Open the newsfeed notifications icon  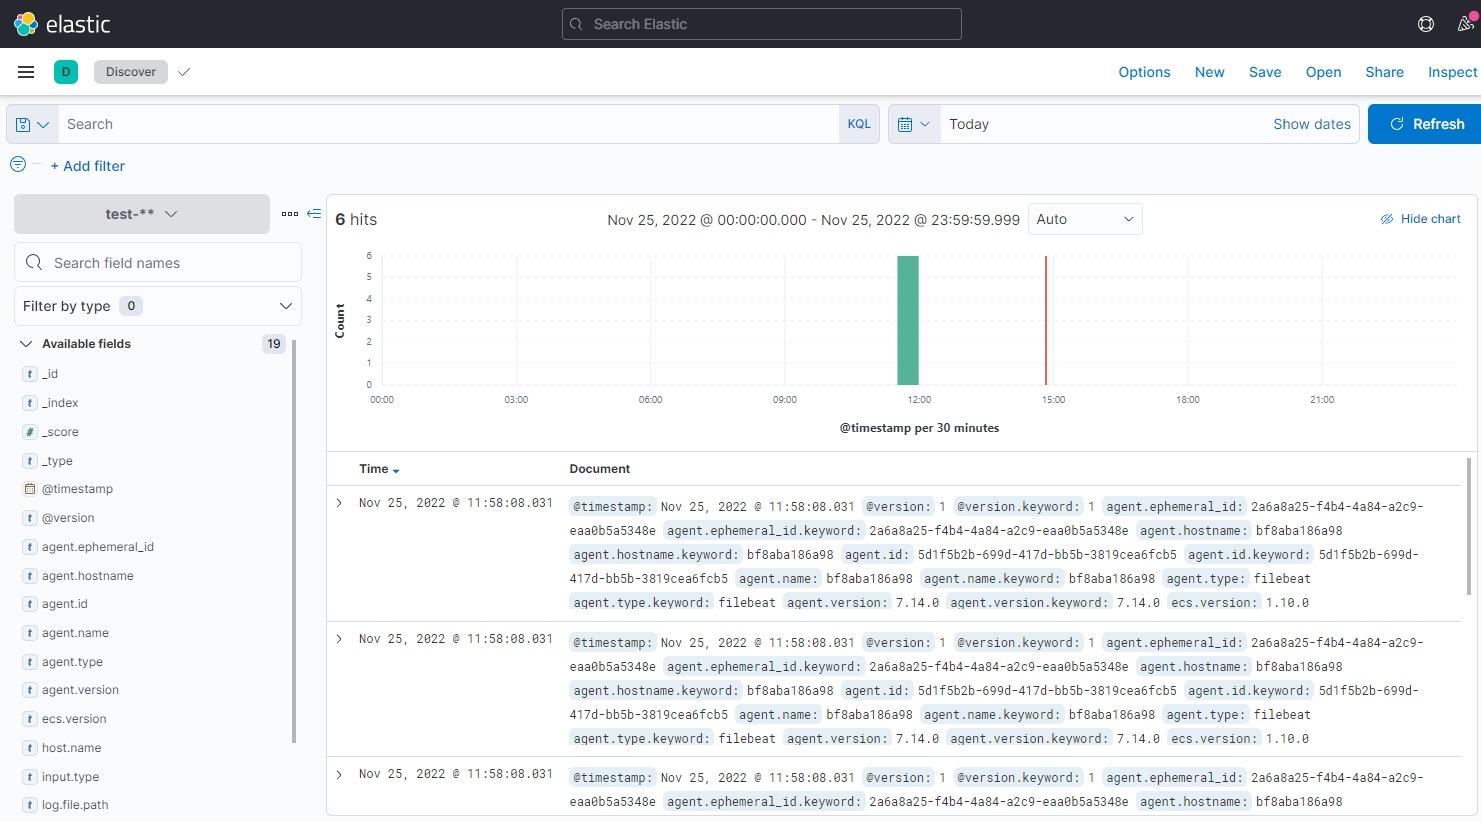pyautogui.click(x=1466, y=24)
